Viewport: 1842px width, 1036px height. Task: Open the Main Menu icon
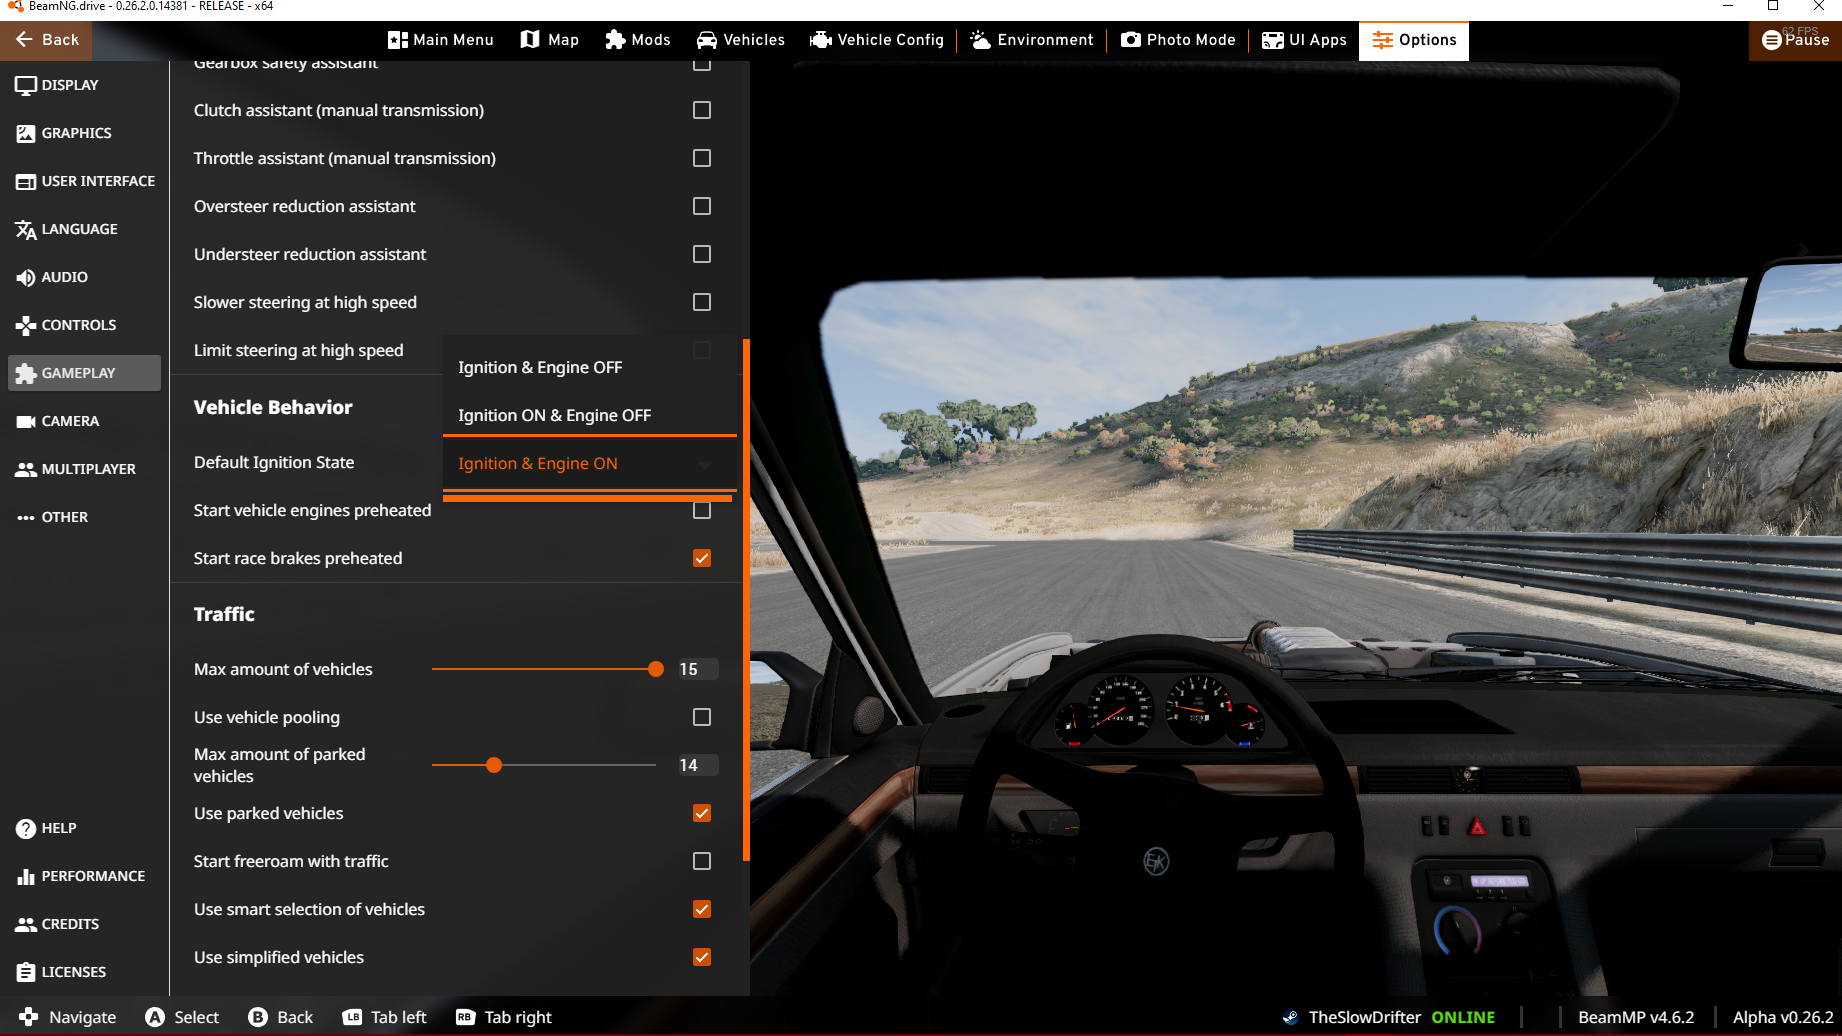pos(397,40)
